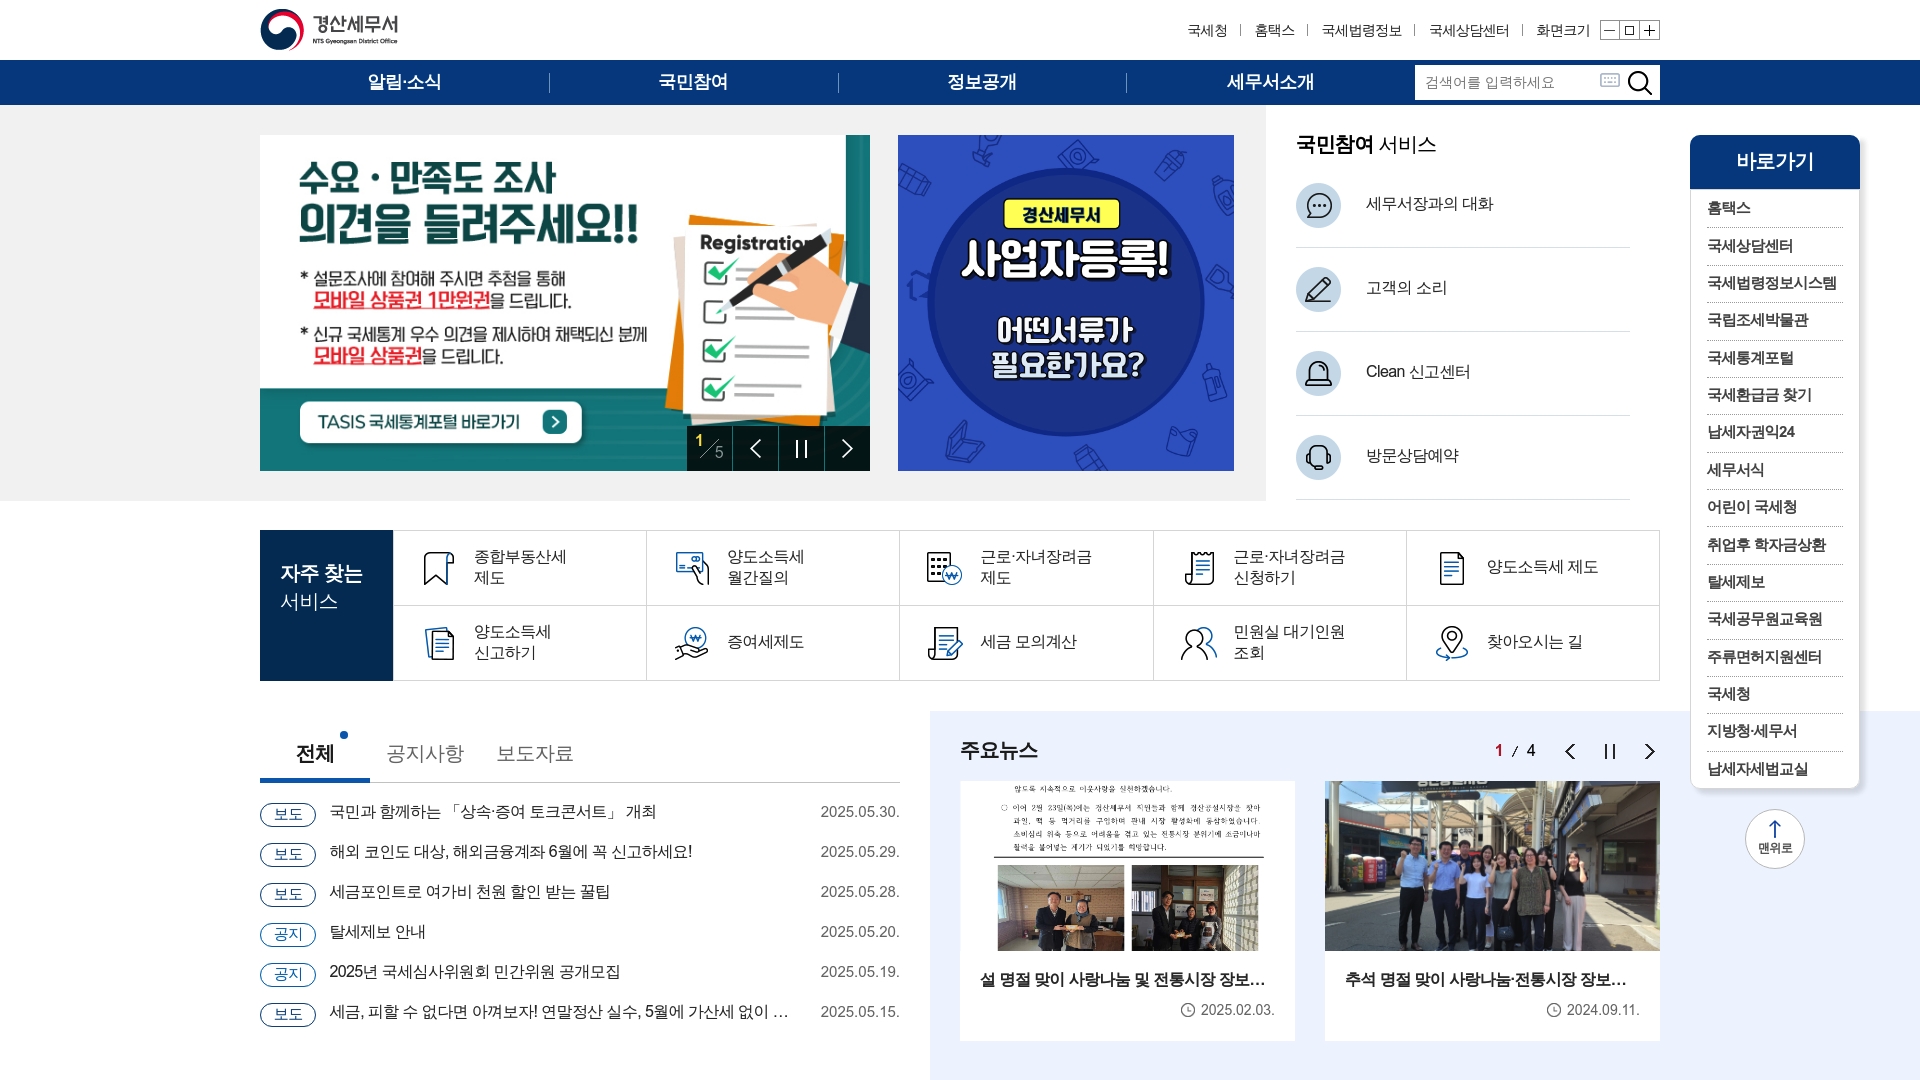Click the screen size increase plus icon

tap(1650, 30)
